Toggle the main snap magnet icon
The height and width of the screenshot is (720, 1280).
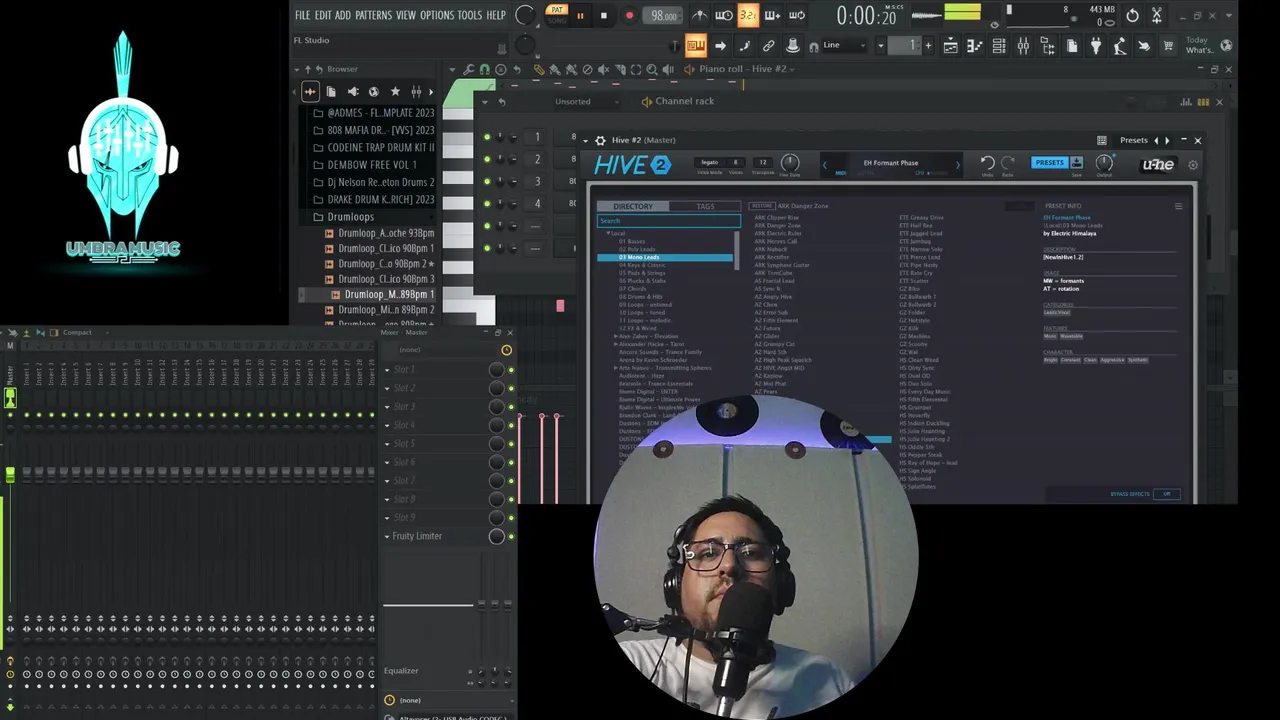tap(813, 47)
